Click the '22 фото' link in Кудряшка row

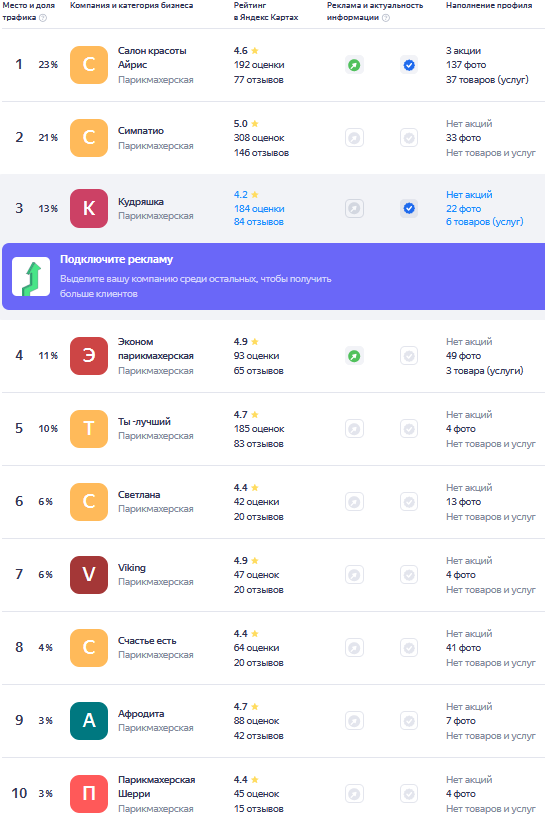click(x=463, y=209)
